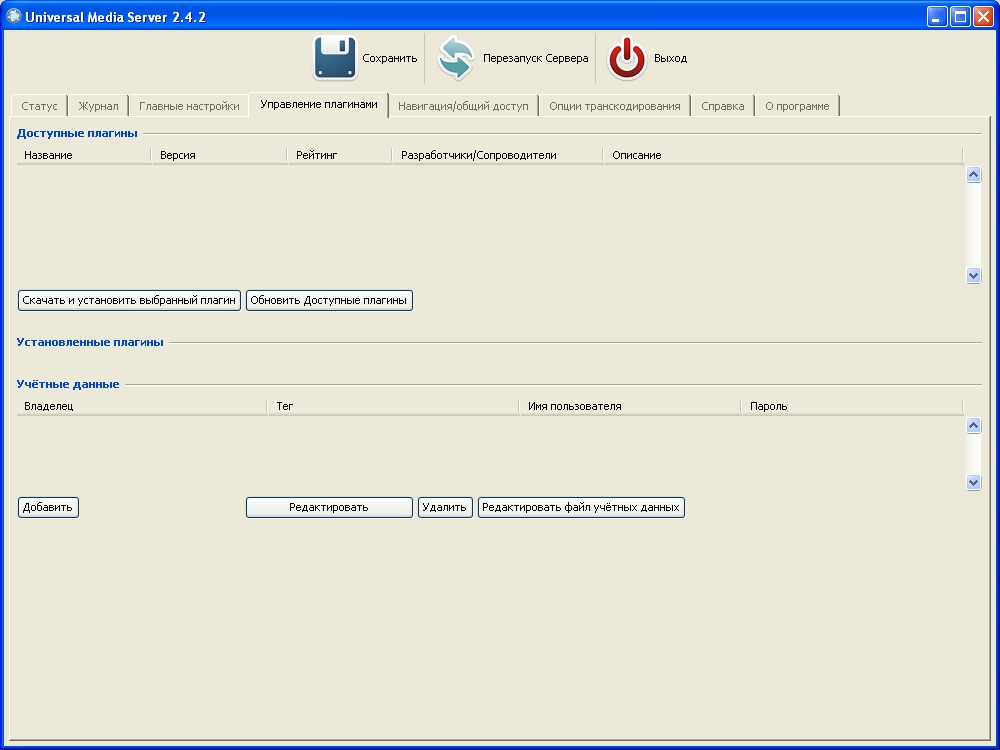The height and width of the screenshot is (750, 1000).
Task: Show the О программе tab
Action: pos(797,106)
